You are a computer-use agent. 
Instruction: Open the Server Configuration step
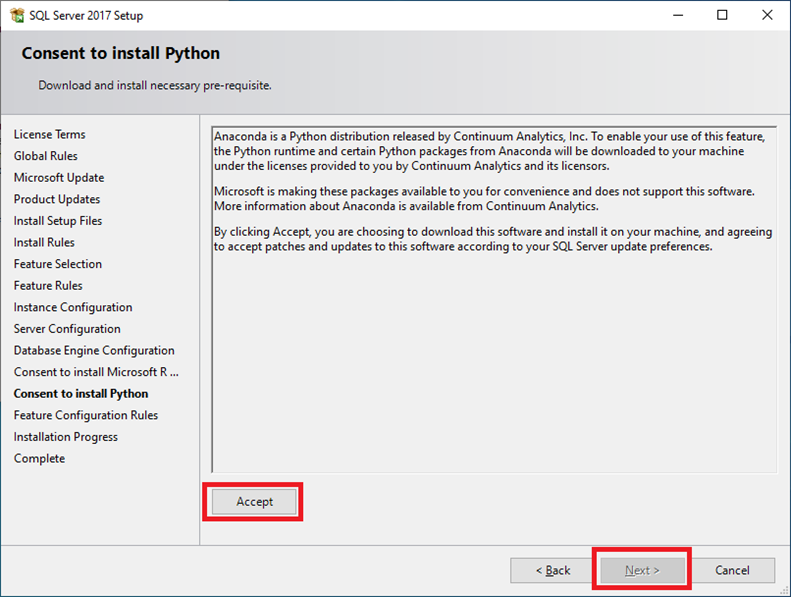tap(67, 329)
